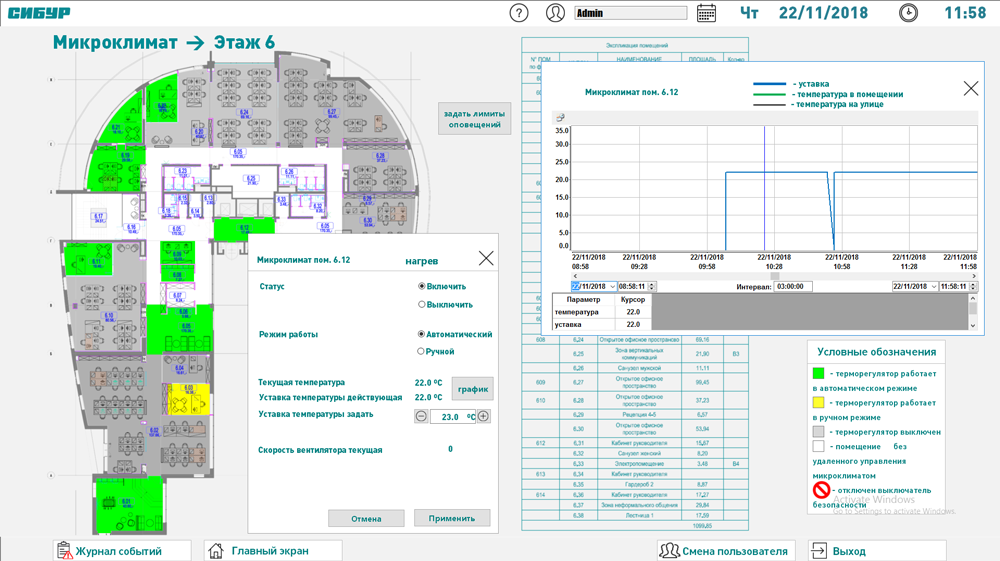Screen dimensions: 1000x561
Task: Click the chart scroll left arrow
Action: coord(575,276)
